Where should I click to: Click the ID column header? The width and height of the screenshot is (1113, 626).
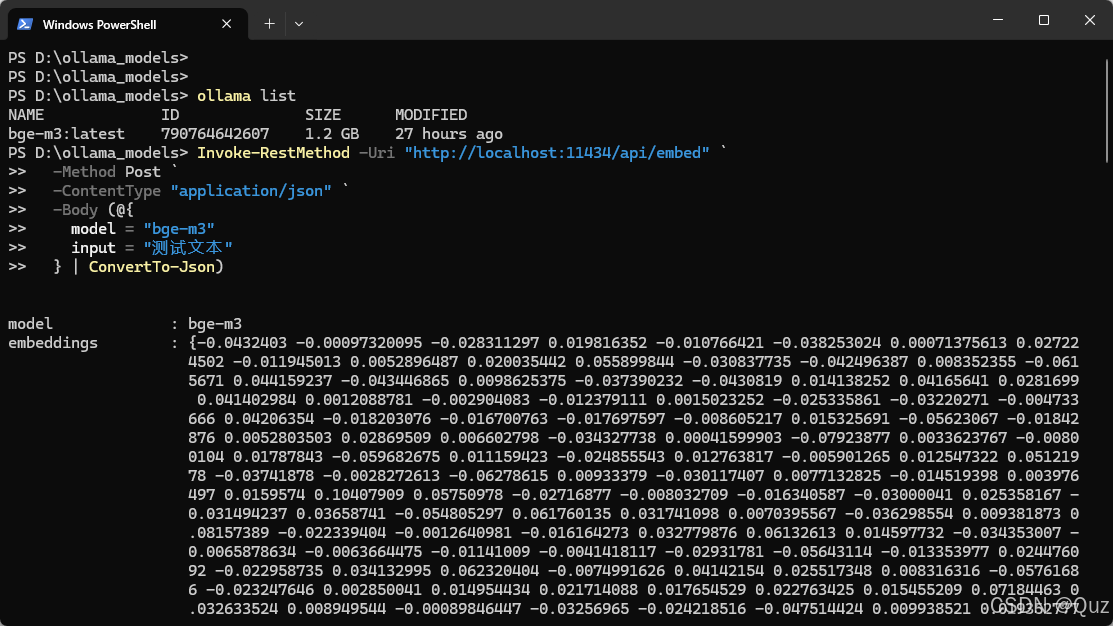click(x=170, y=115)
